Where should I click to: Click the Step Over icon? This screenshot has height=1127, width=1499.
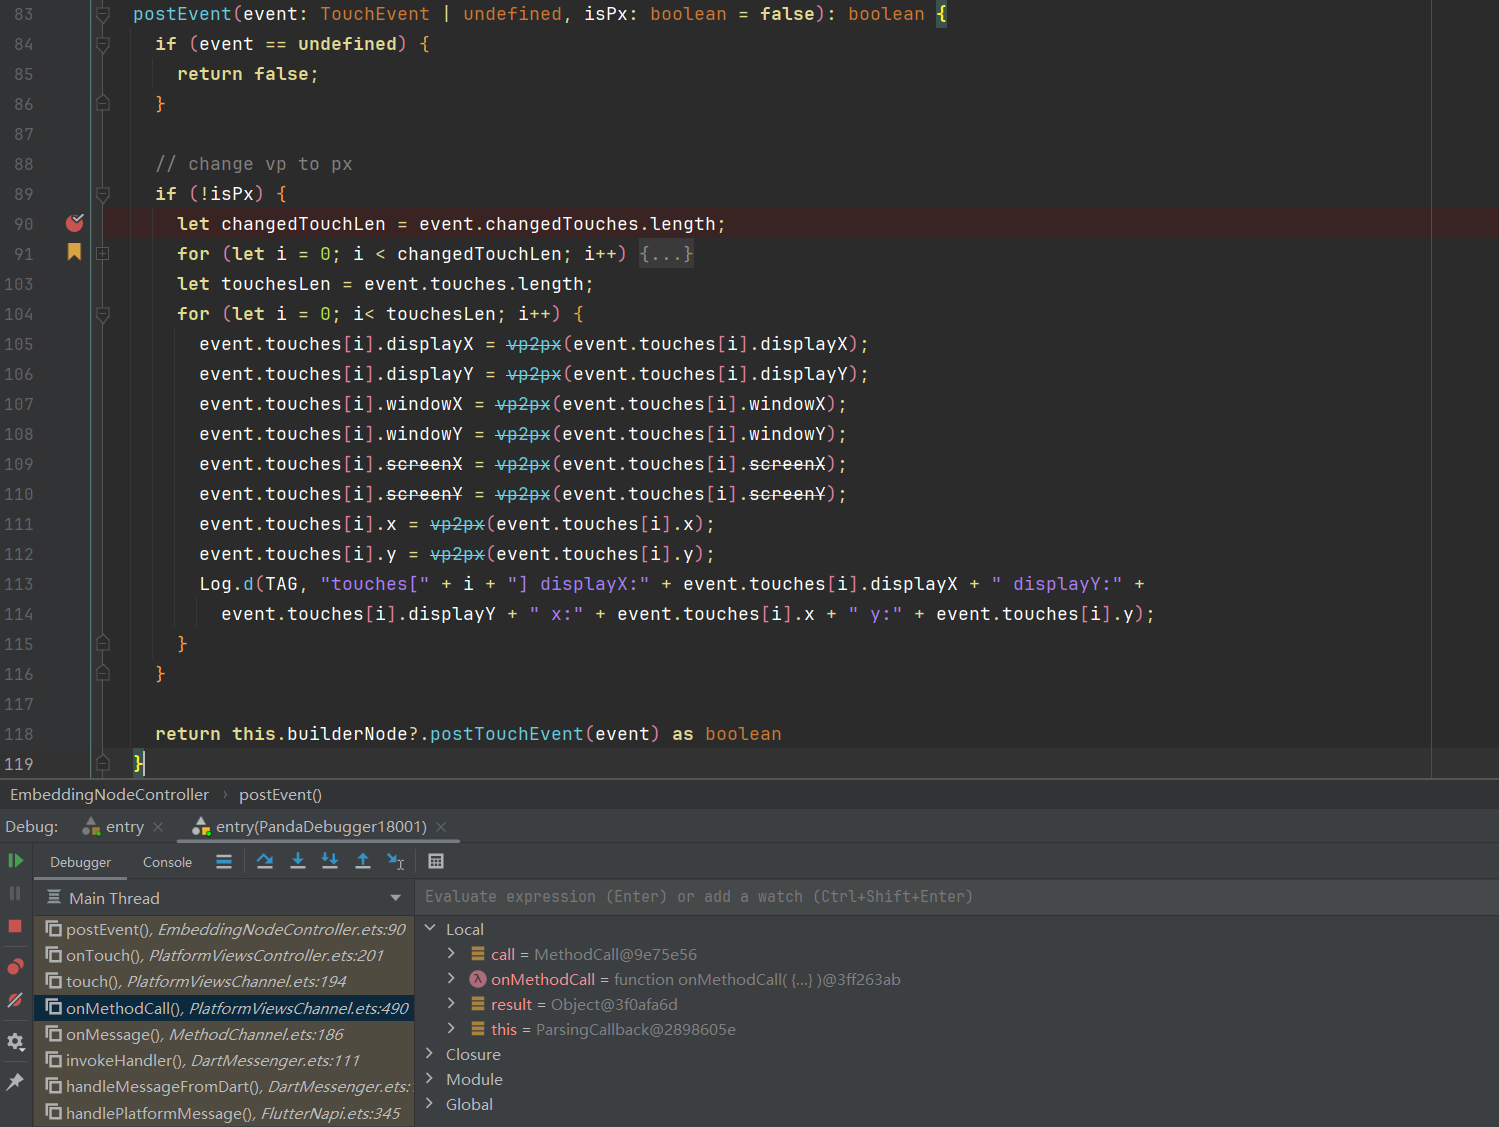coord(265,861)
